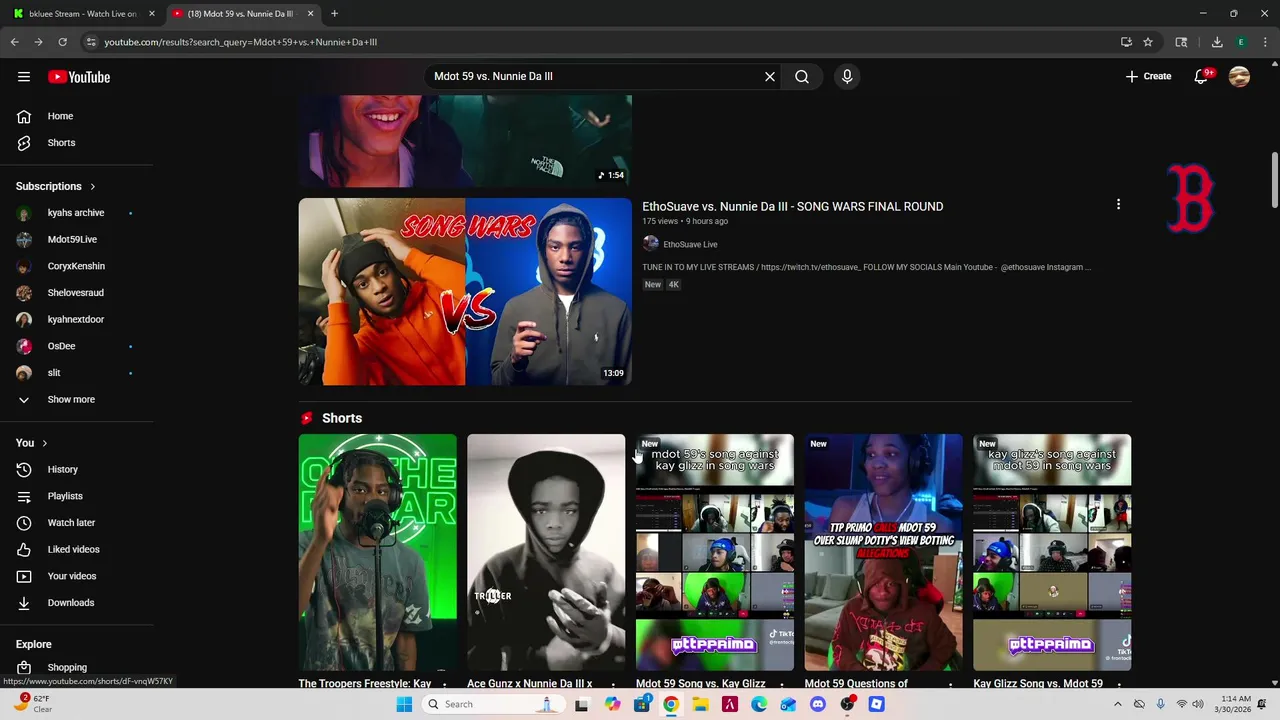Open Roblox from the taskbar
This screenshot has width=1280, height=720.
pos(877,704)
